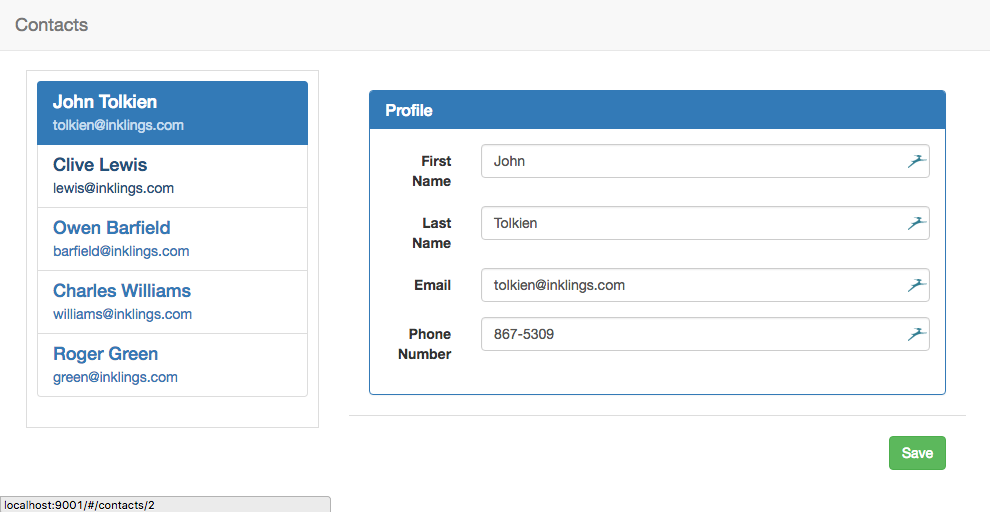
Task: Click the password manager icon in First Name field
Action: pyautogui.click(x=917, y=161)
